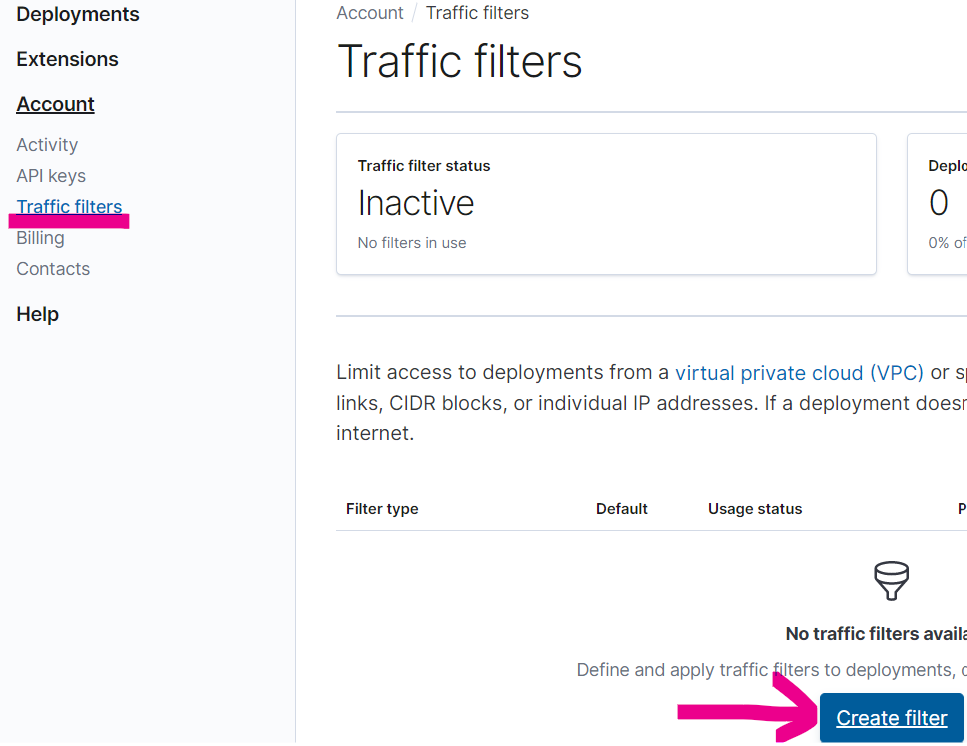Go to Contacts
The image size is (967, 746).
(x=53, y=269)
